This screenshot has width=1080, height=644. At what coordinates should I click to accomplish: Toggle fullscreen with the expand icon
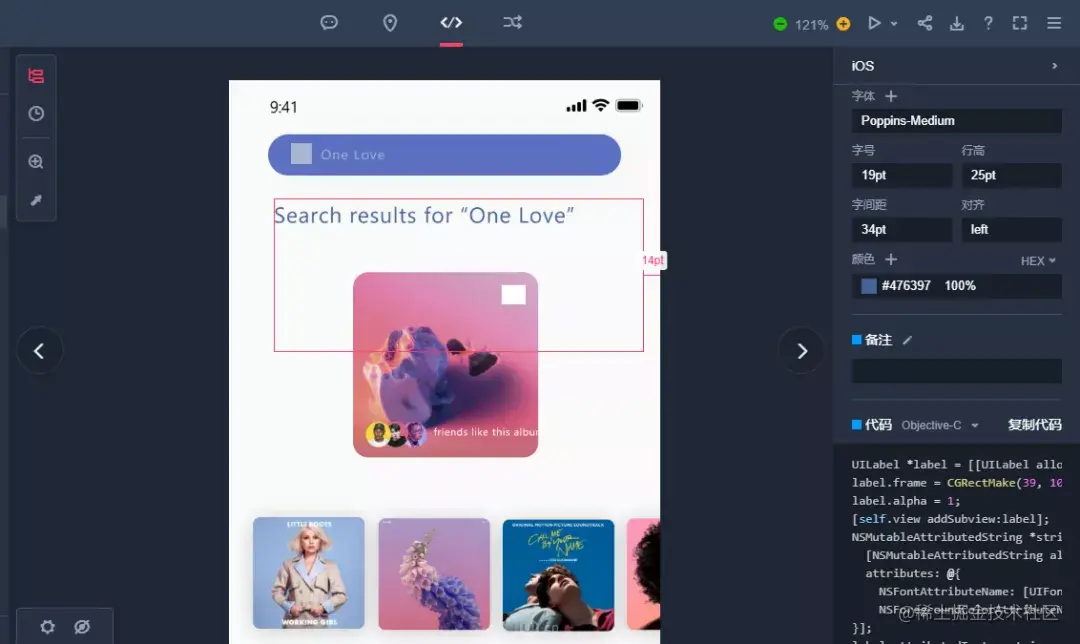(x=1020, y=23)
